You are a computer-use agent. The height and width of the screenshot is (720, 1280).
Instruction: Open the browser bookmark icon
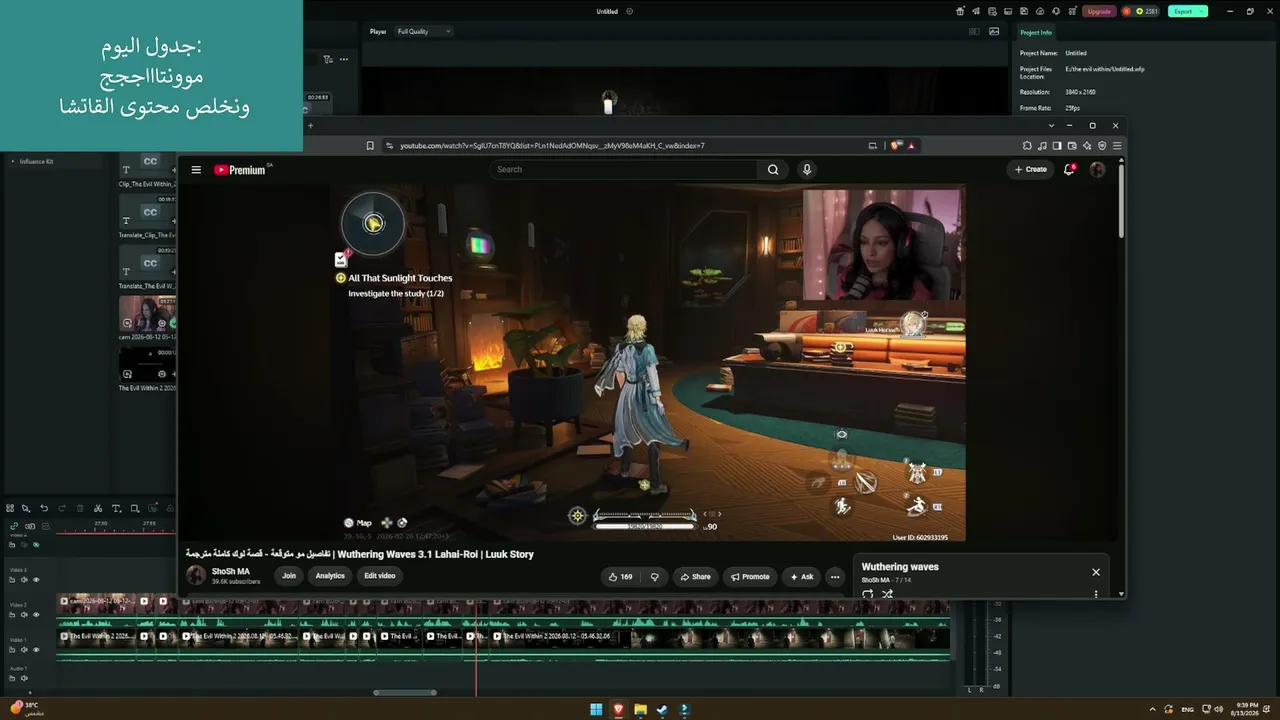[370, 146]
